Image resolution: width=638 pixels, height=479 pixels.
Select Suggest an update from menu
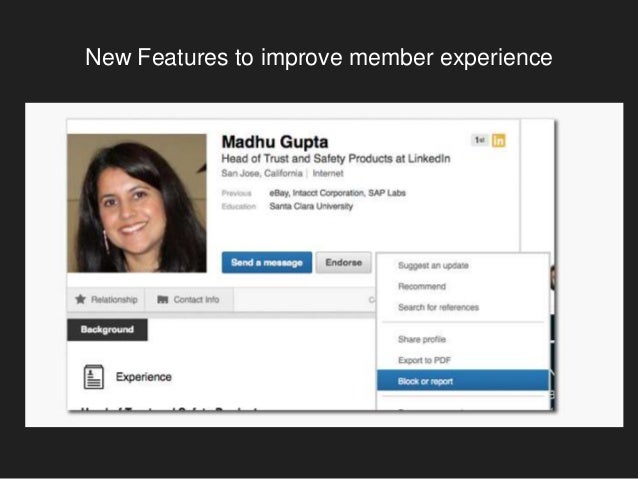point(433,265)
